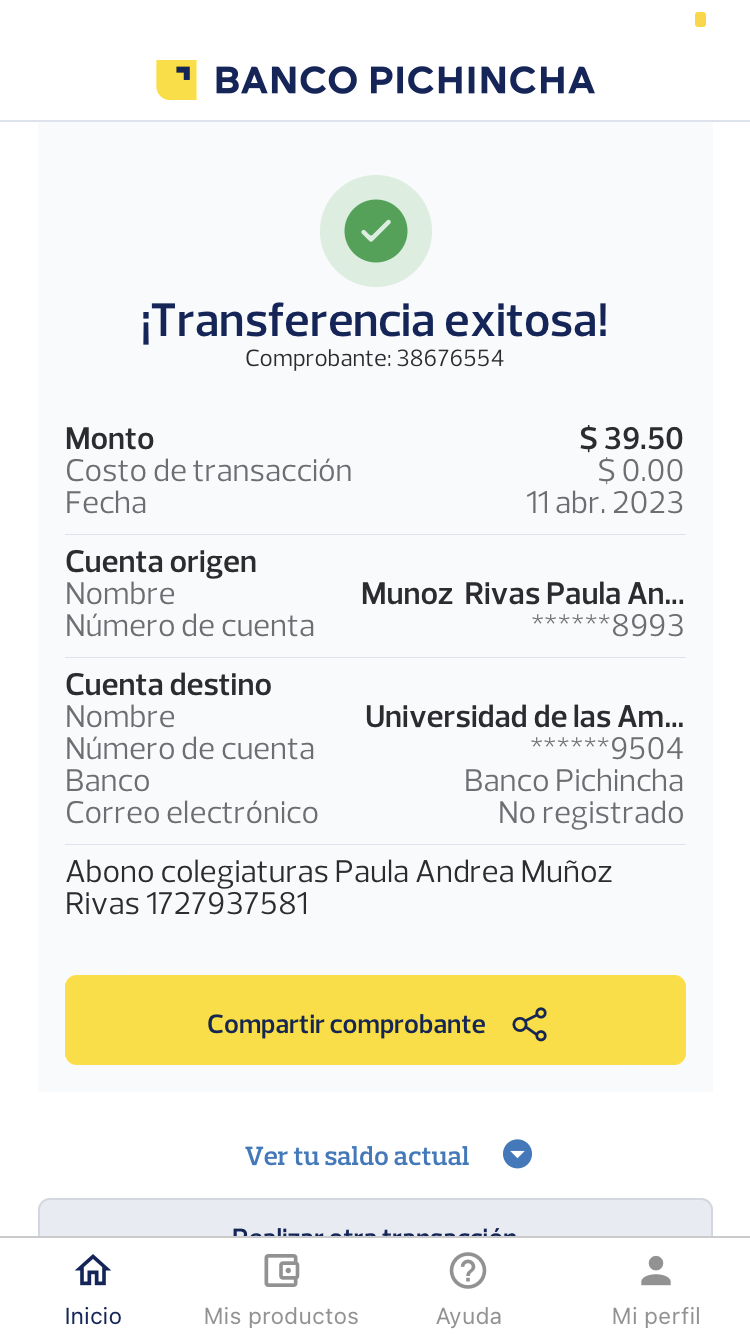
Task: Tap the Ayuda question mark icon
Action: click(x=468, y=1271)
